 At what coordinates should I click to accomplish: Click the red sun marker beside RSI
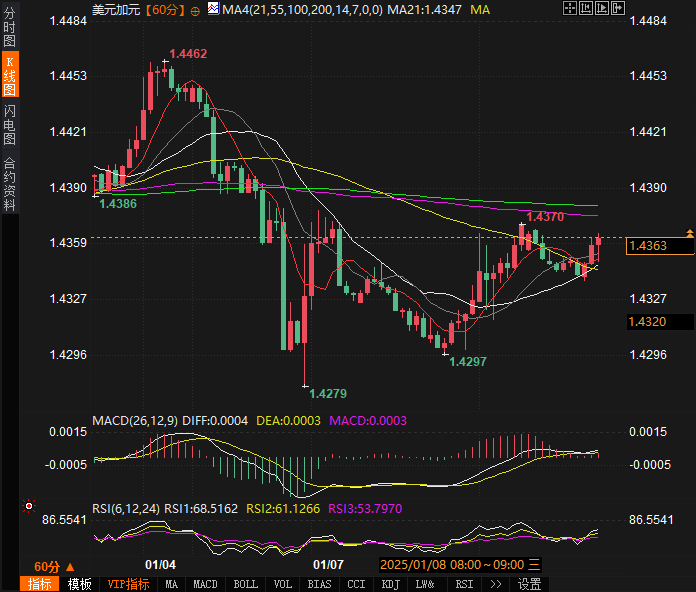coord(30,507)
